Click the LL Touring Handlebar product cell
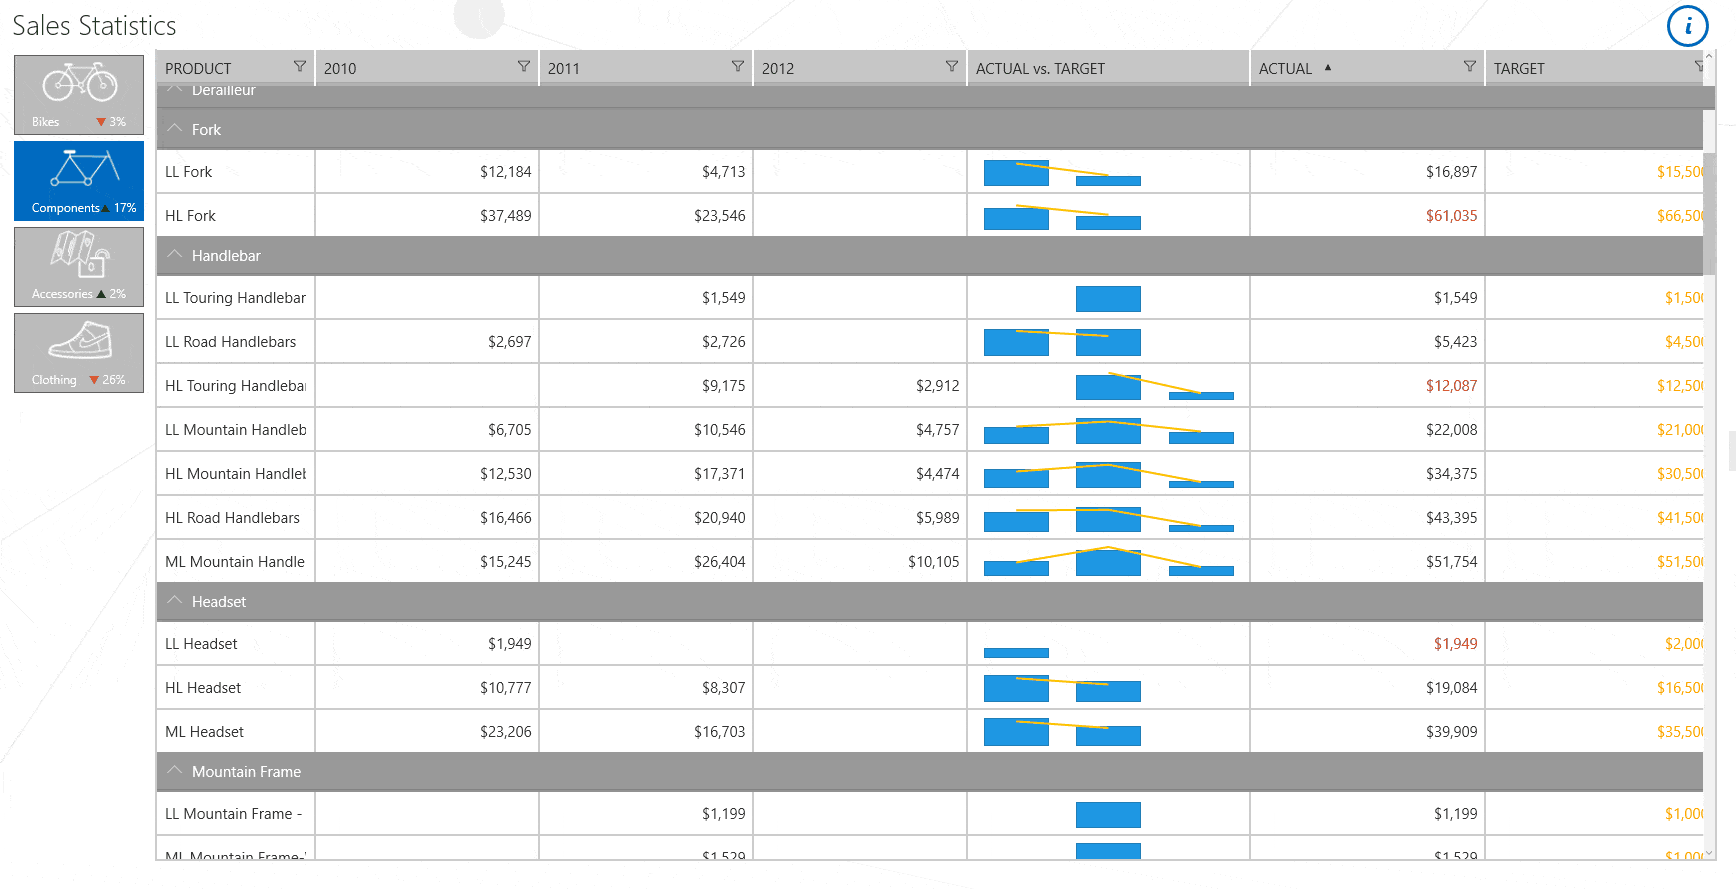Image resolution: width=1736 pixels, height=889 pixels. 236,298
